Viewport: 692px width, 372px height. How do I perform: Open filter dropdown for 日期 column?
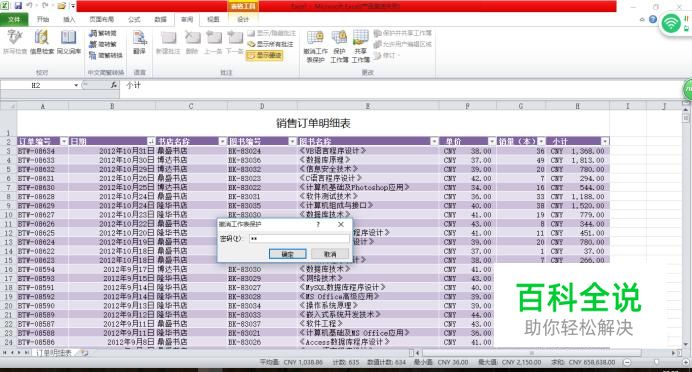click(151, 141)
